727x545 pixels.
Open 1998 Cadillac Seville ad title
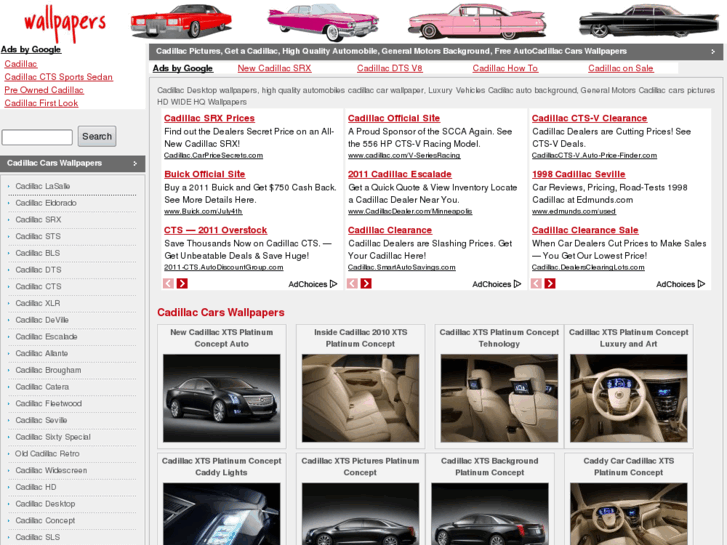point(579,174)
